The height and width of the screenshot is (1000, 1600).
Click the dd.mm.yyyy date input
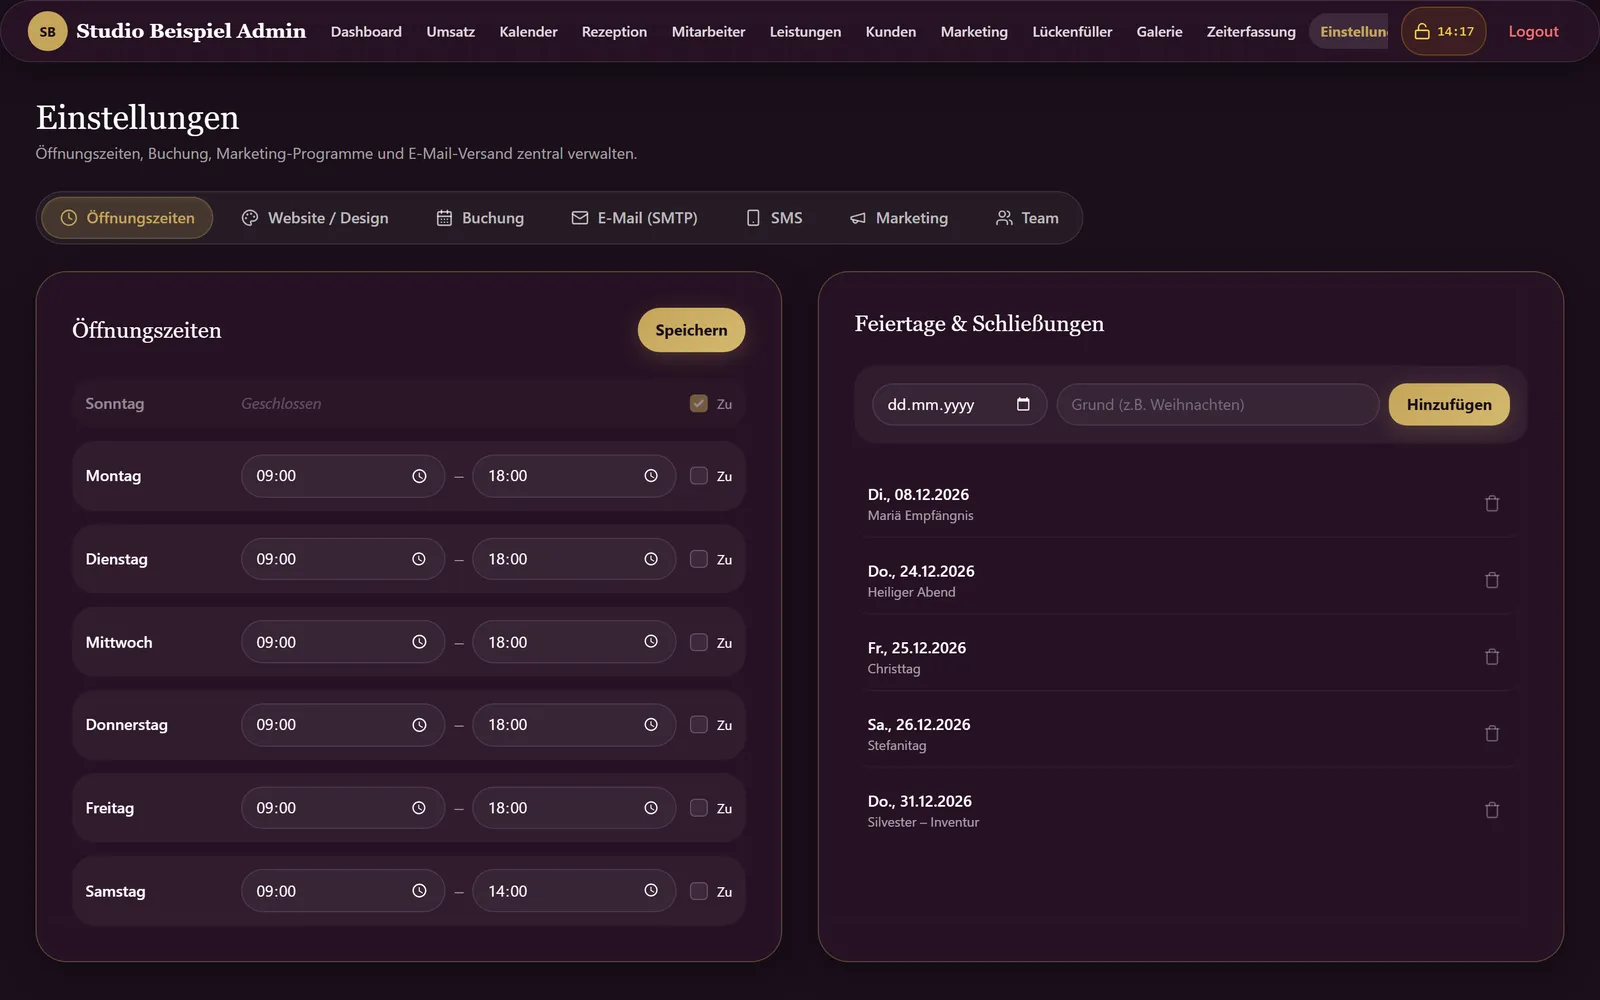point(959,404)
